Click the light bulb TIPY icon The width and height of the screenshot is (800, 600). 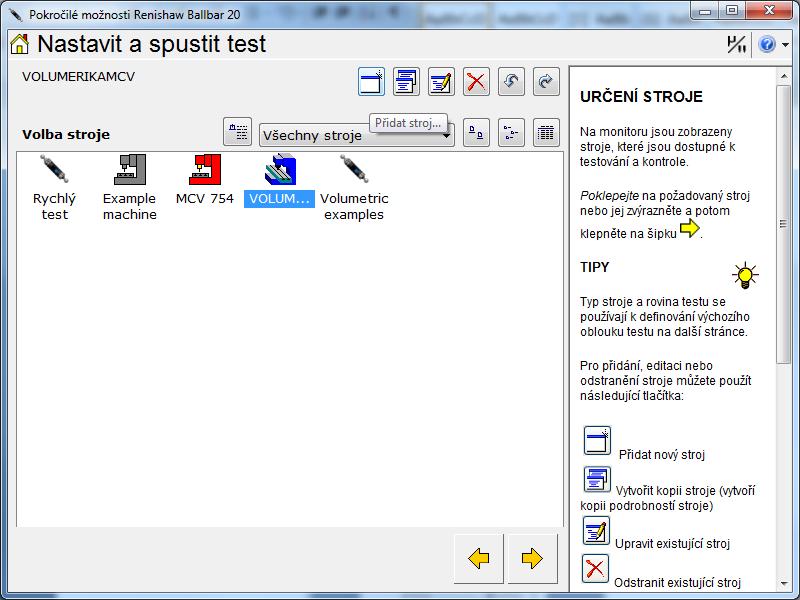point(745,276)
